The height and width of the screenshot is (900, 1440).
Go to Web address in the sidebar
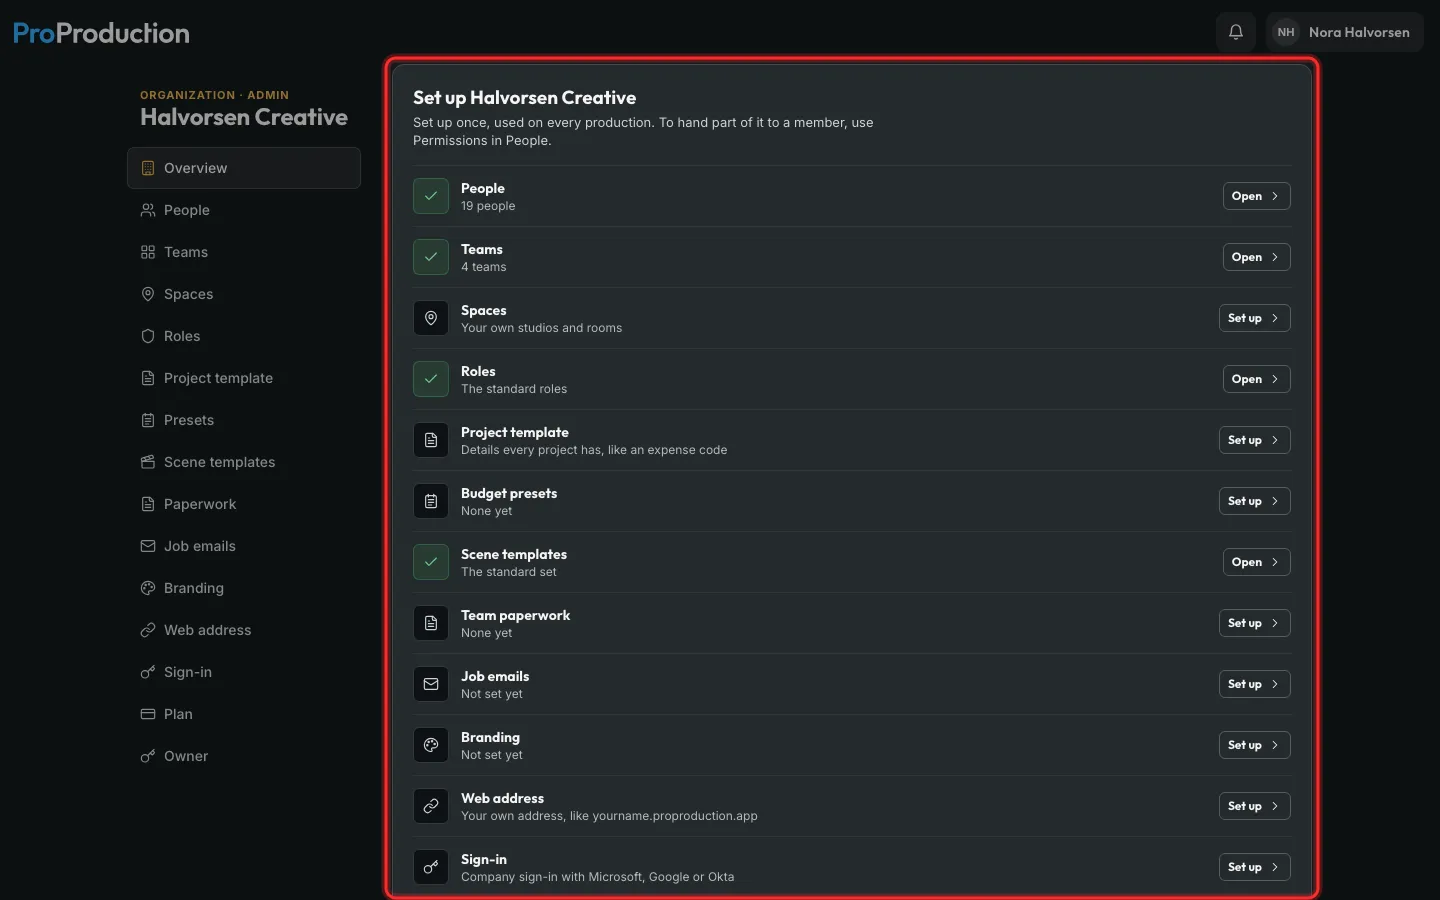[244, 630]
